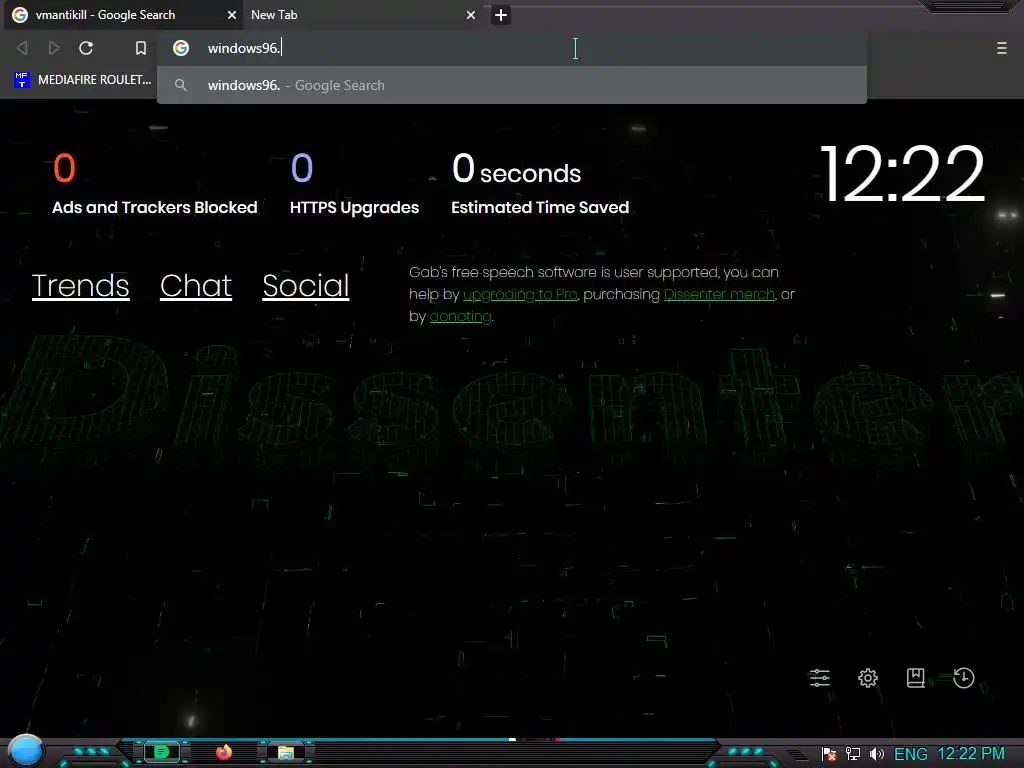Reload the current page

[x=86, y=48]
